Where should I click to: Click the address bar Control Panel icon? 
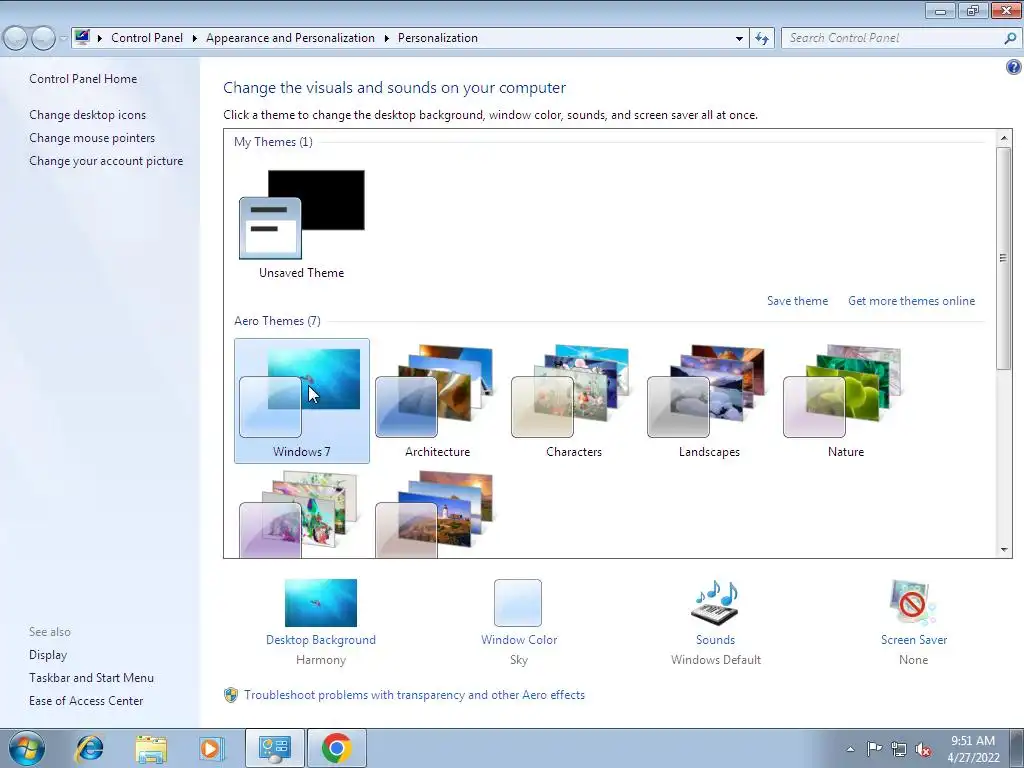click(x=82, y=37)
